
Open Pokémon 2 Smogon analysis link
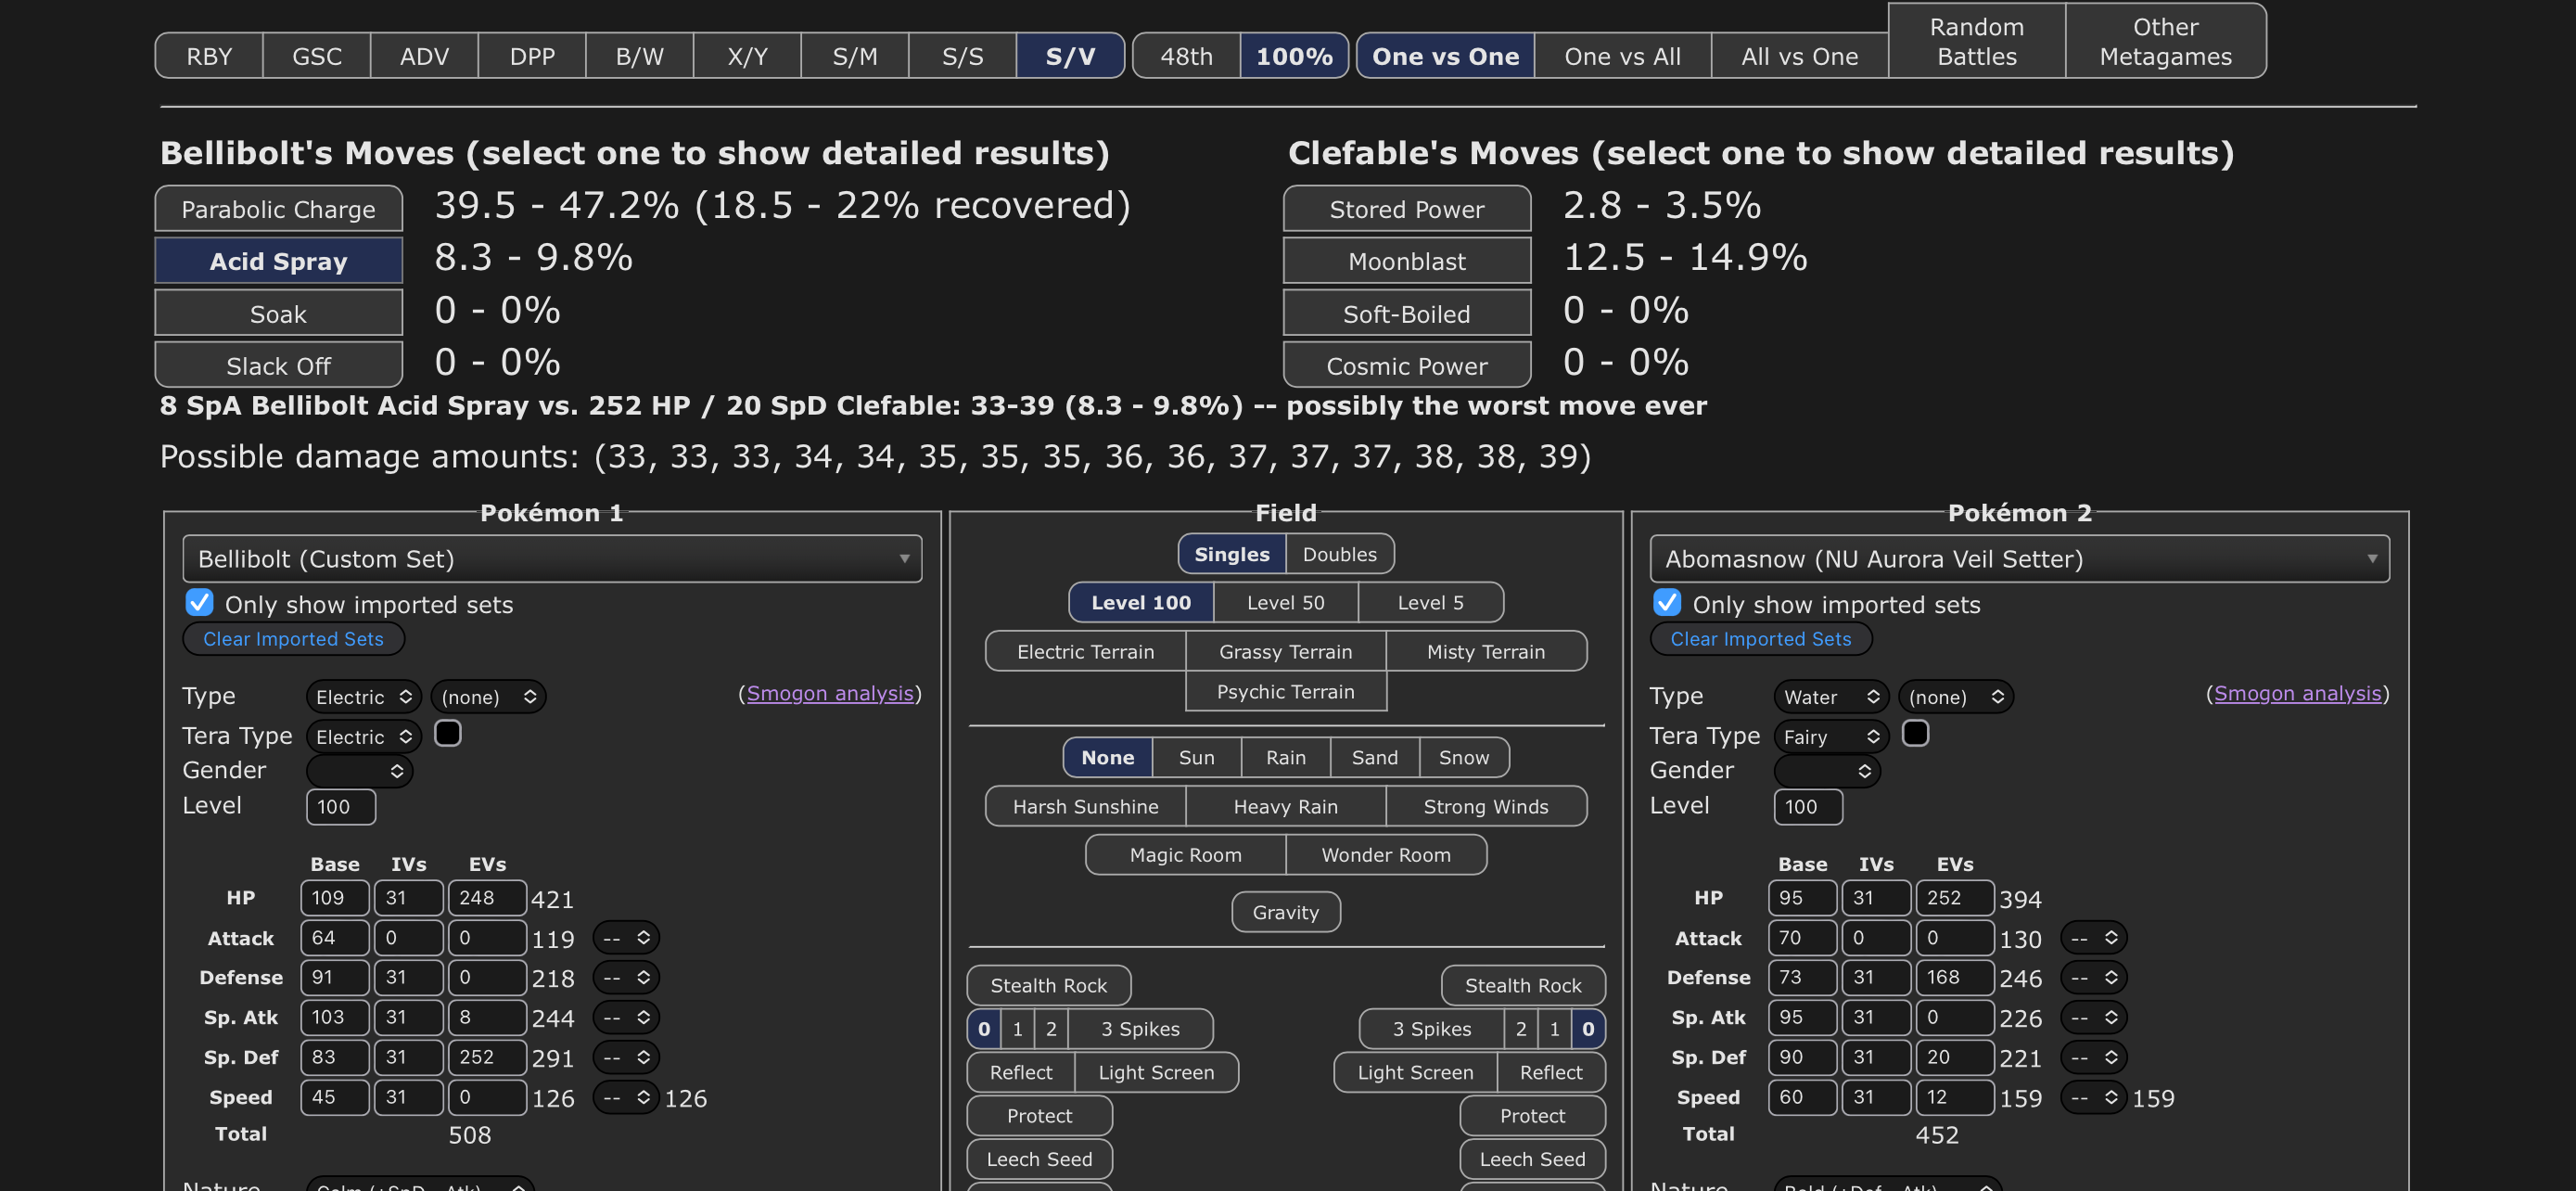click(x=2297, y=693)
